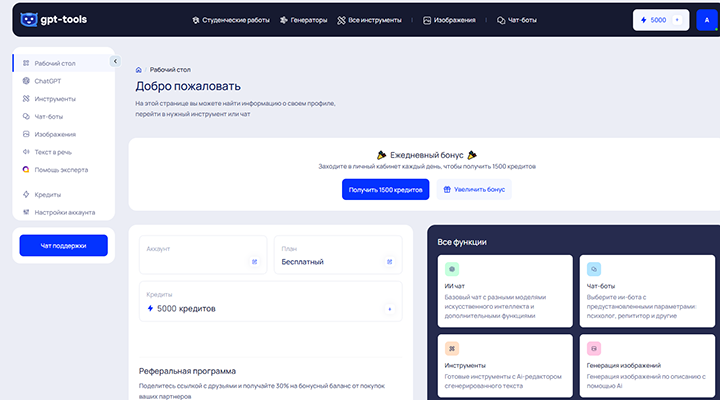Click edit icon in the Аккаунт field
This screenshot has width=720, height=400.
(x=254, y=262)
